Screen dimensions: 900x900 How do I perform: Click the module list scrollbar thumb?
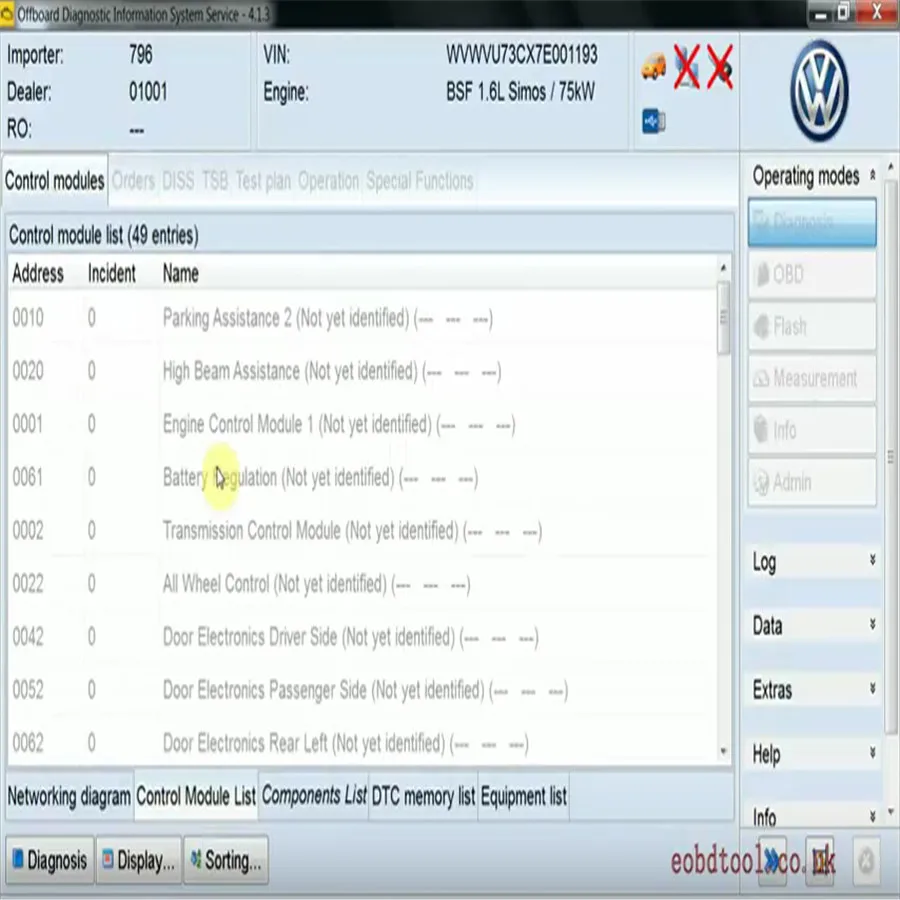click(723, 317)
